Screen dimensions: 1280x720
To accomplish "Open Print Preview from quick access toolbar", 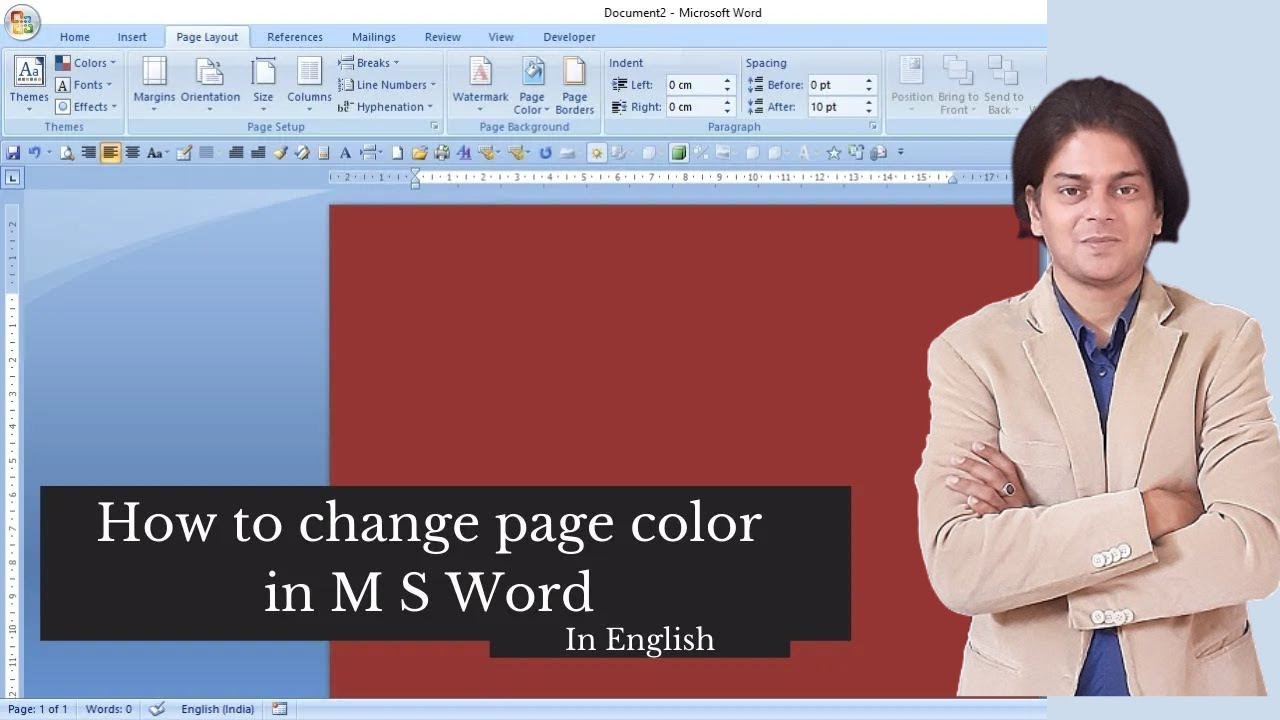I will 67,153.
